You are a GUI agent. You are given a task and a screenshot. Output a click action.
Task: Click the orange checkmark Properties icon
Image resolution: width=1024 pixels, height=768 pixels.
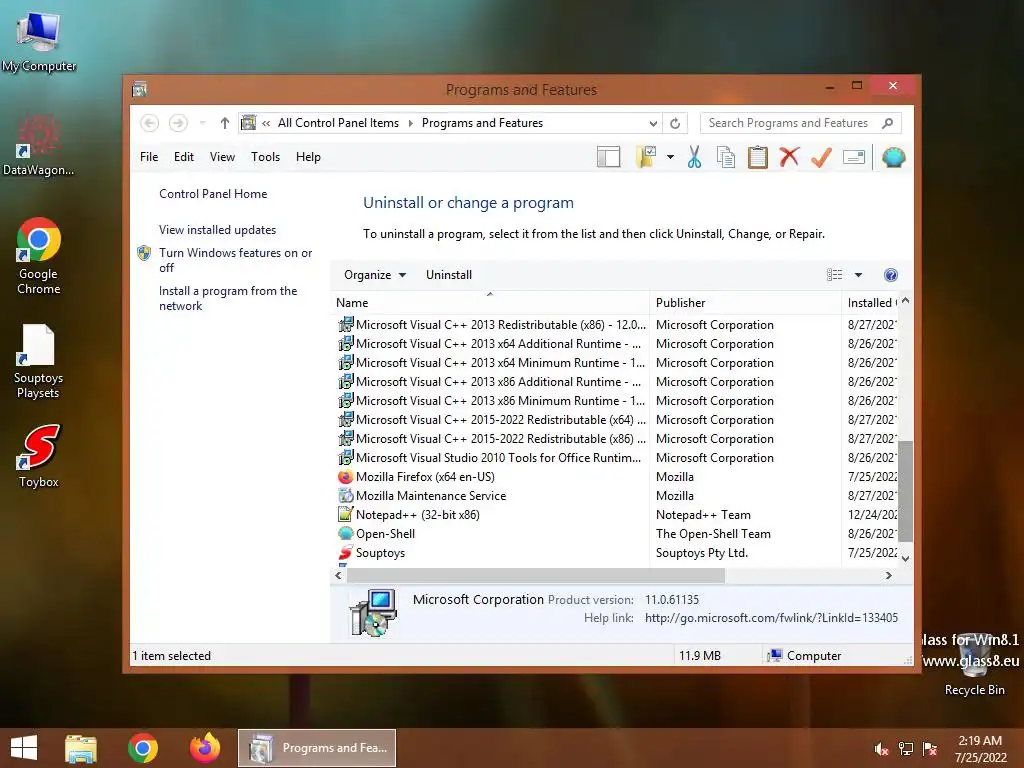[x=821, y=157]
